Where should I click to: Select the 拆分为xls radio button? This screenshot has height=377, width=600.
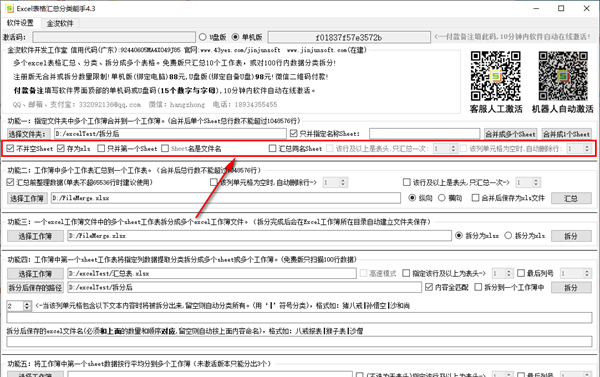(x=508, y=236)
